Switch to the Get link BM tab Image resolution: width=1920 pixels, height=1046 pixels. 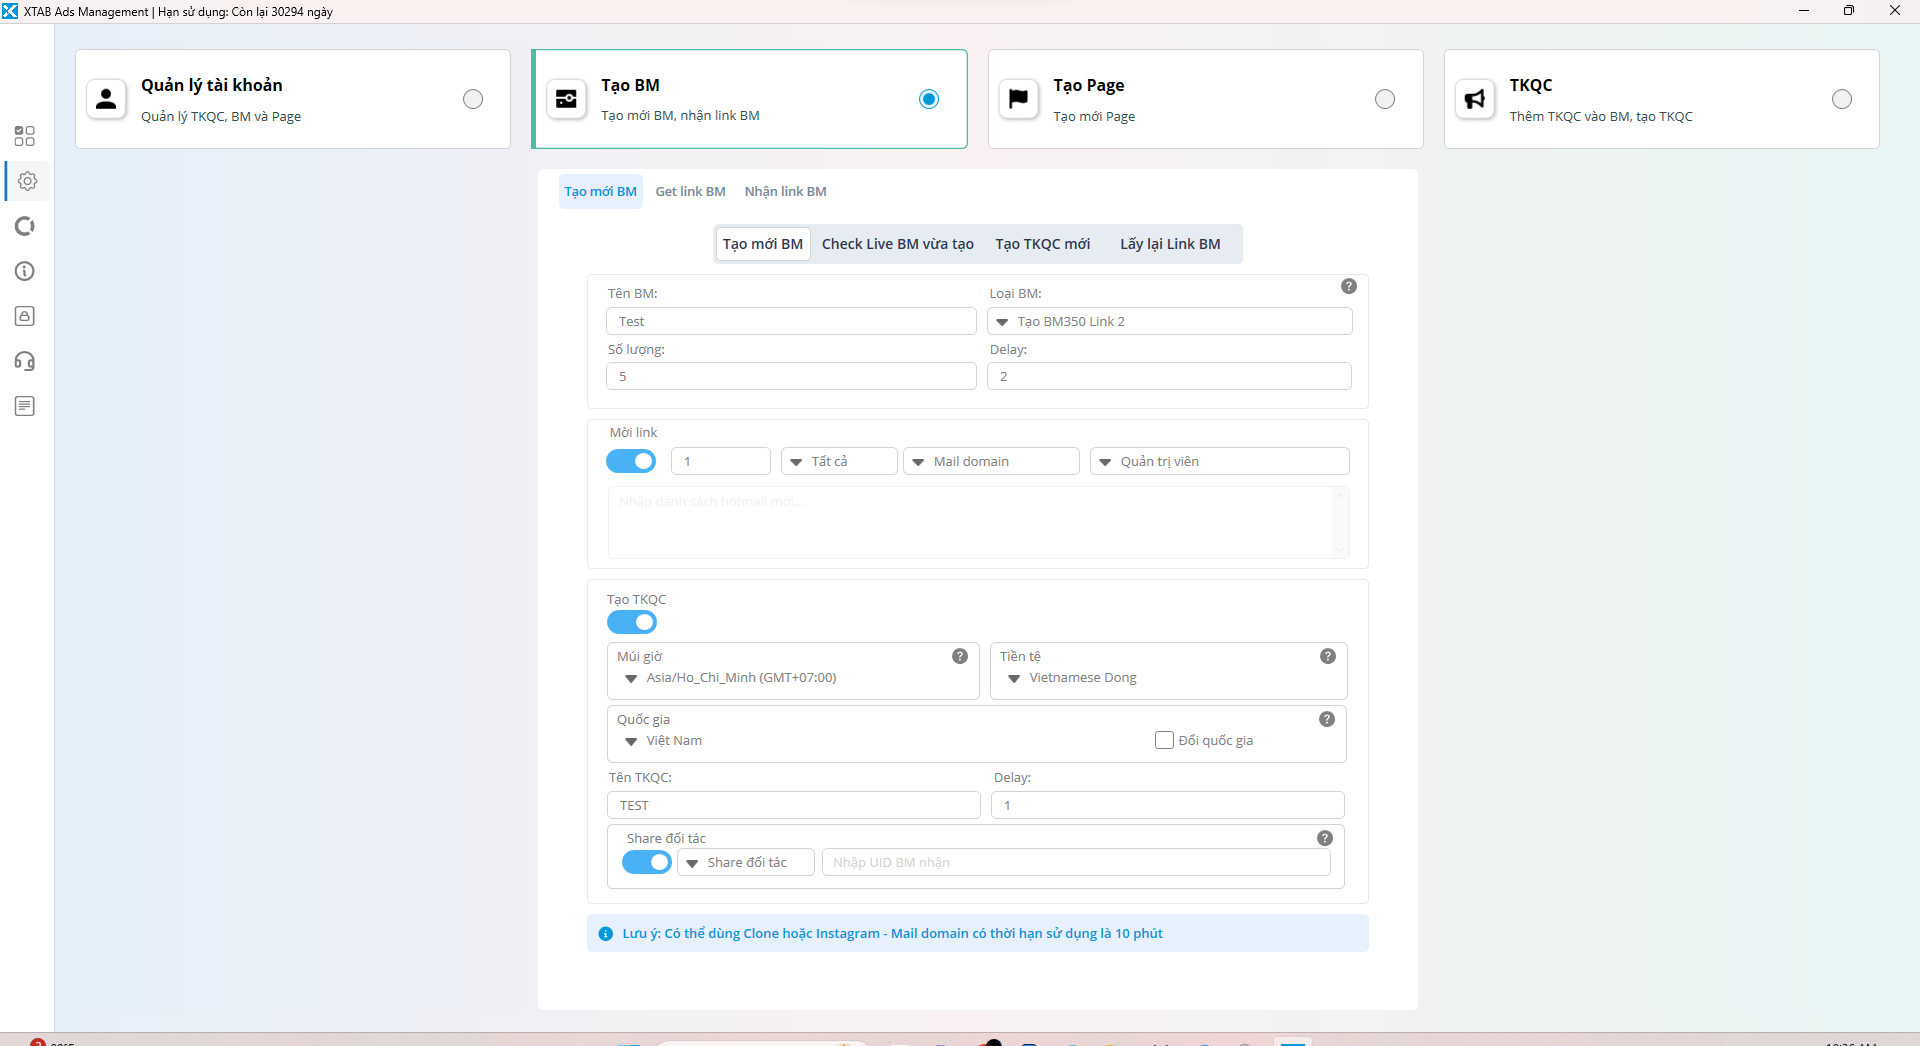[x=690, y=191]
